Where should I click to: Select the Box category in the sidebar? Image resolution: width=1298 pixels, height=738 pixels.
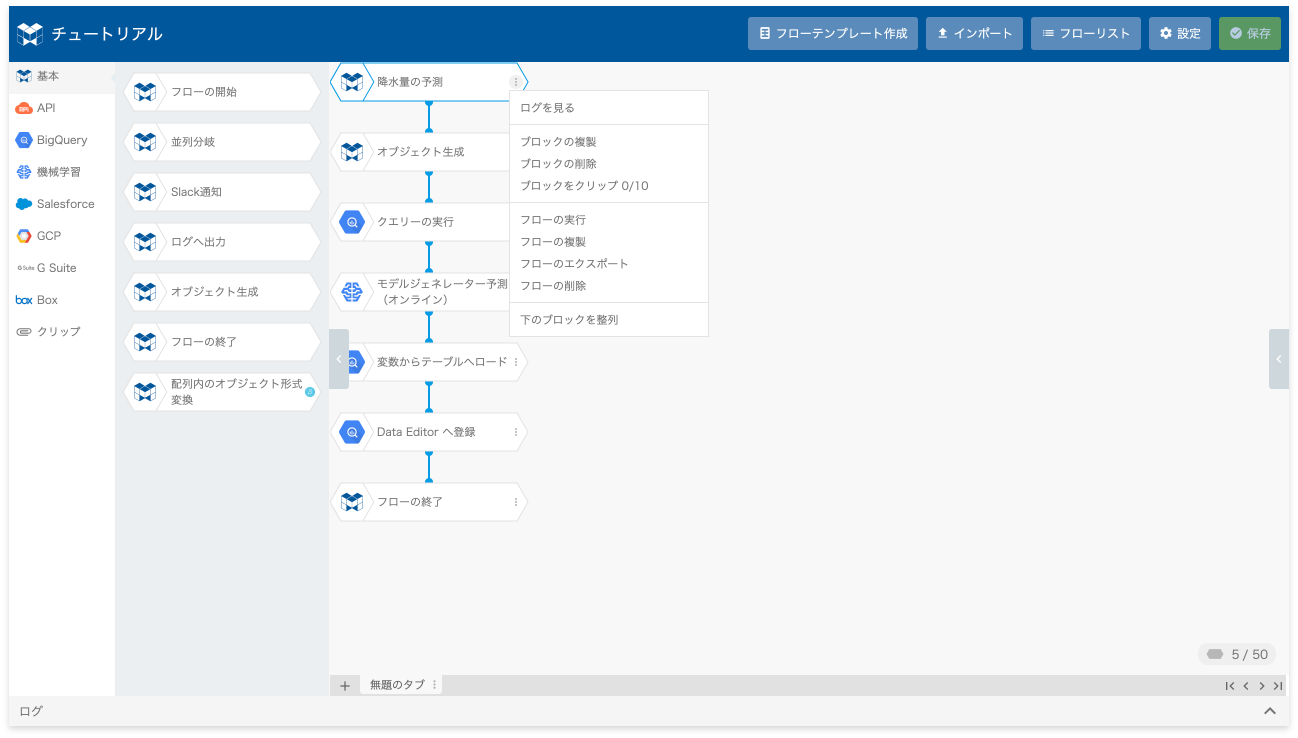tap(62, 300)
